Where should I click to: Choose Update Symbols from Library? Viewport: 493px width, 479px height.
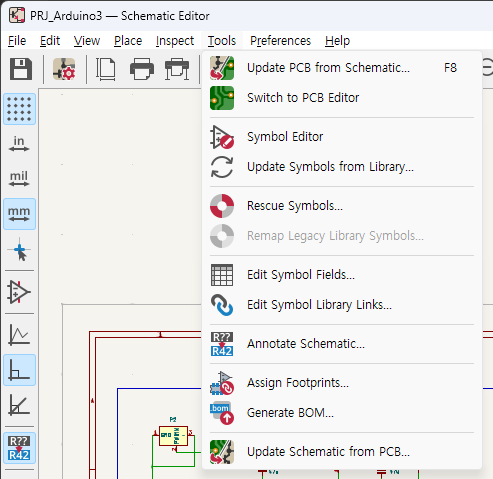[342, 167]
